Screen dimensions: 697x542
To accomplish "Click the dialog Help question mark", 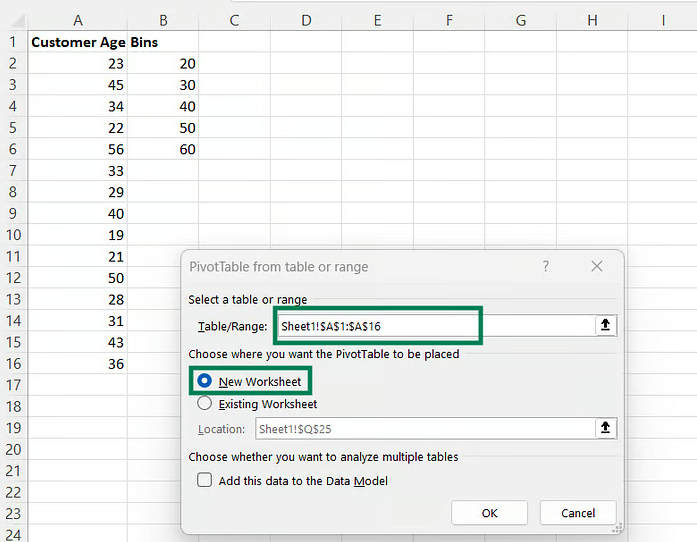I will pos(545,267).
